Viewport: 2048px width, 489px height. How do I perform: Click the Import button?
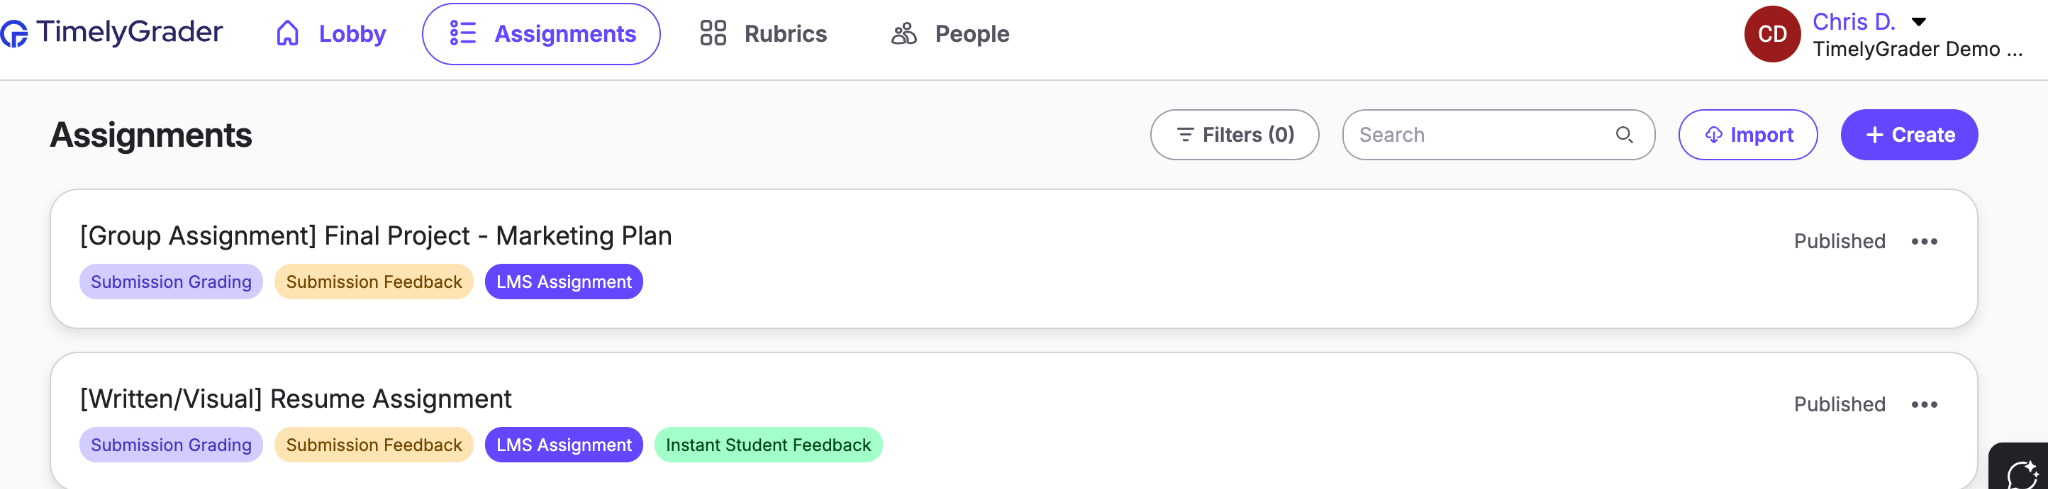tap(1748, 135)
